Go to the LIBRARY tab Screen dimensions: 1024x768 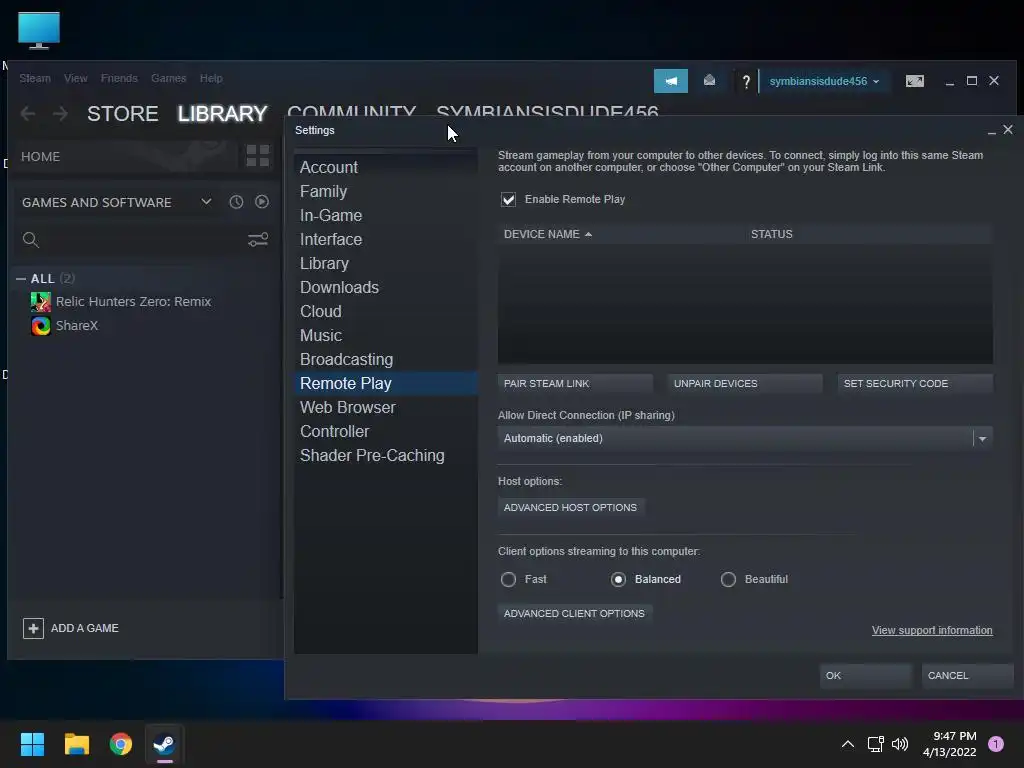pos(223,114)
